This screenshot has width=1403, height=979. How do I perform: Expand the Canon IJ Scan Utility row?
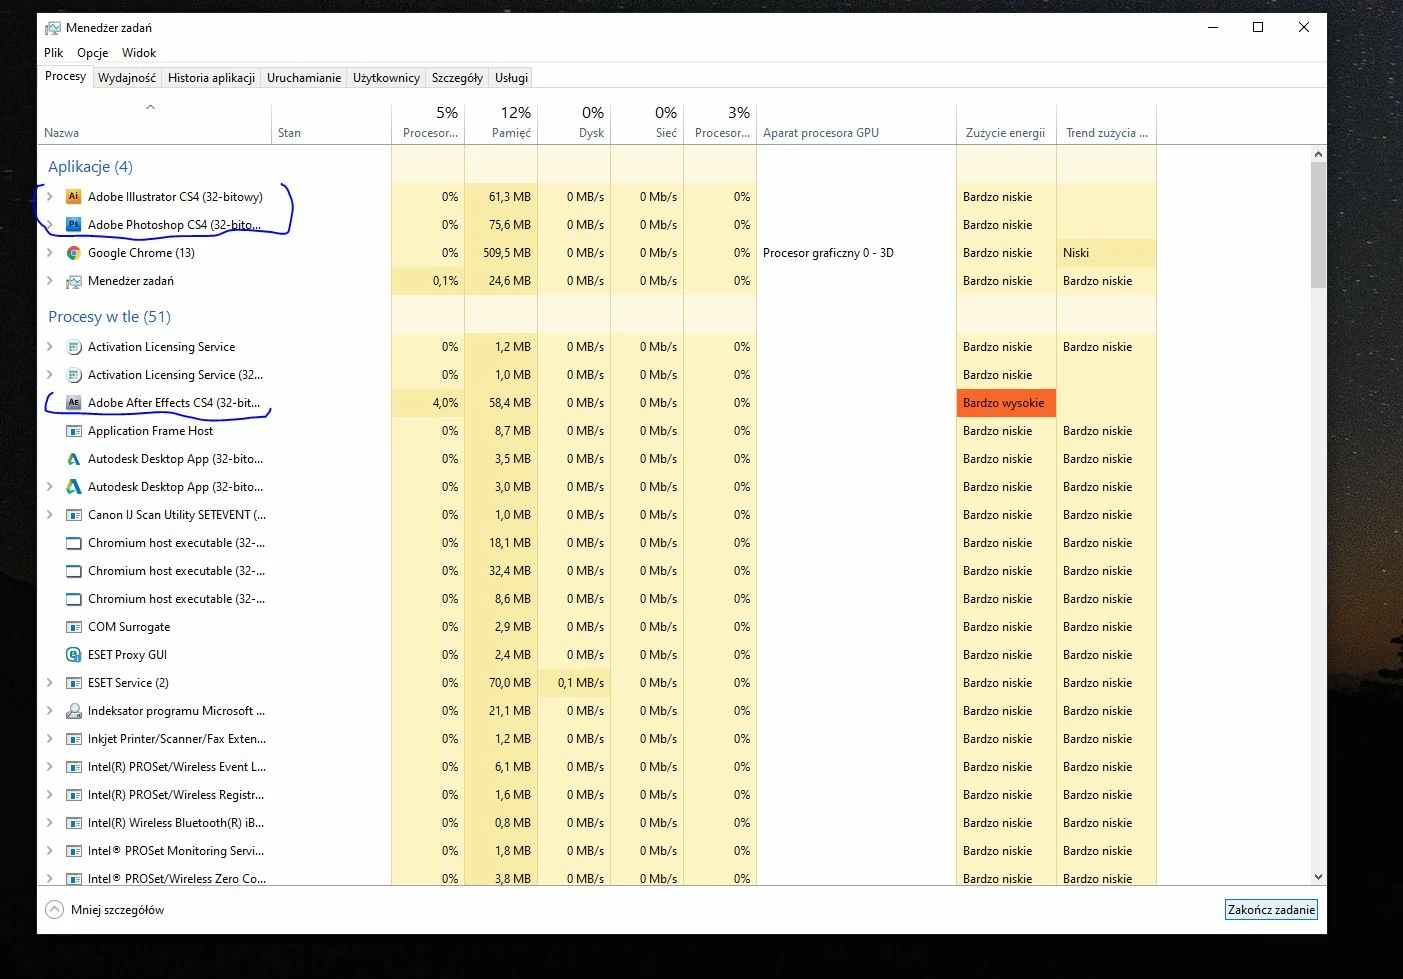(50, 515)
